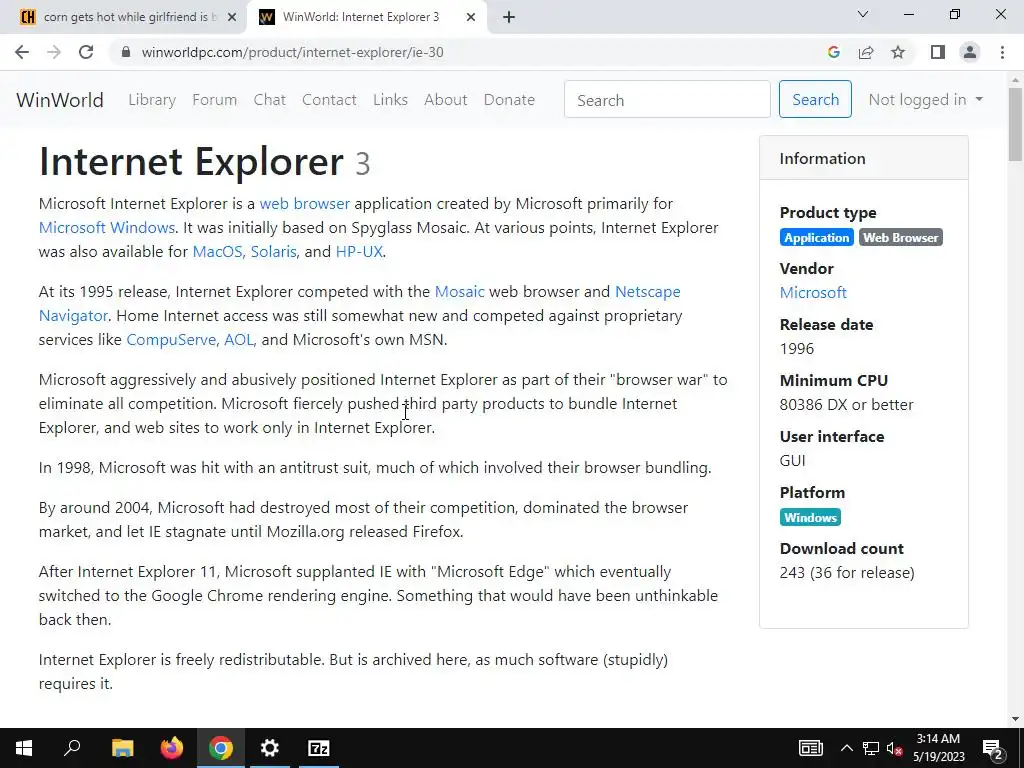Viewport: 1024px width, 768px height.
Task: Click the muted volume tray icon
Action: coord(895,748)
